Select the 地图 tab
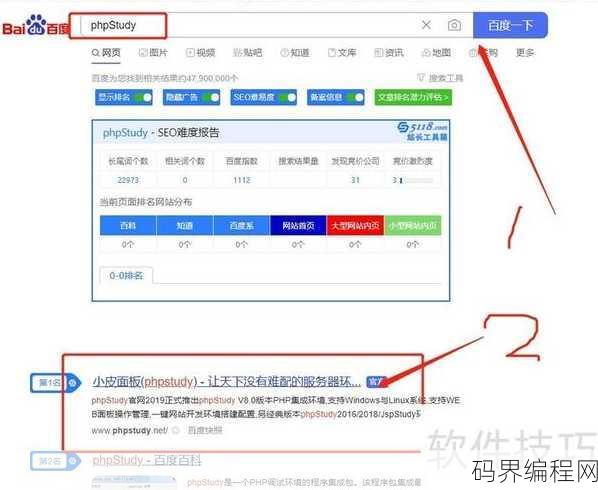The width and height of the screenshot is (598, 490). [x=436, y=53]
